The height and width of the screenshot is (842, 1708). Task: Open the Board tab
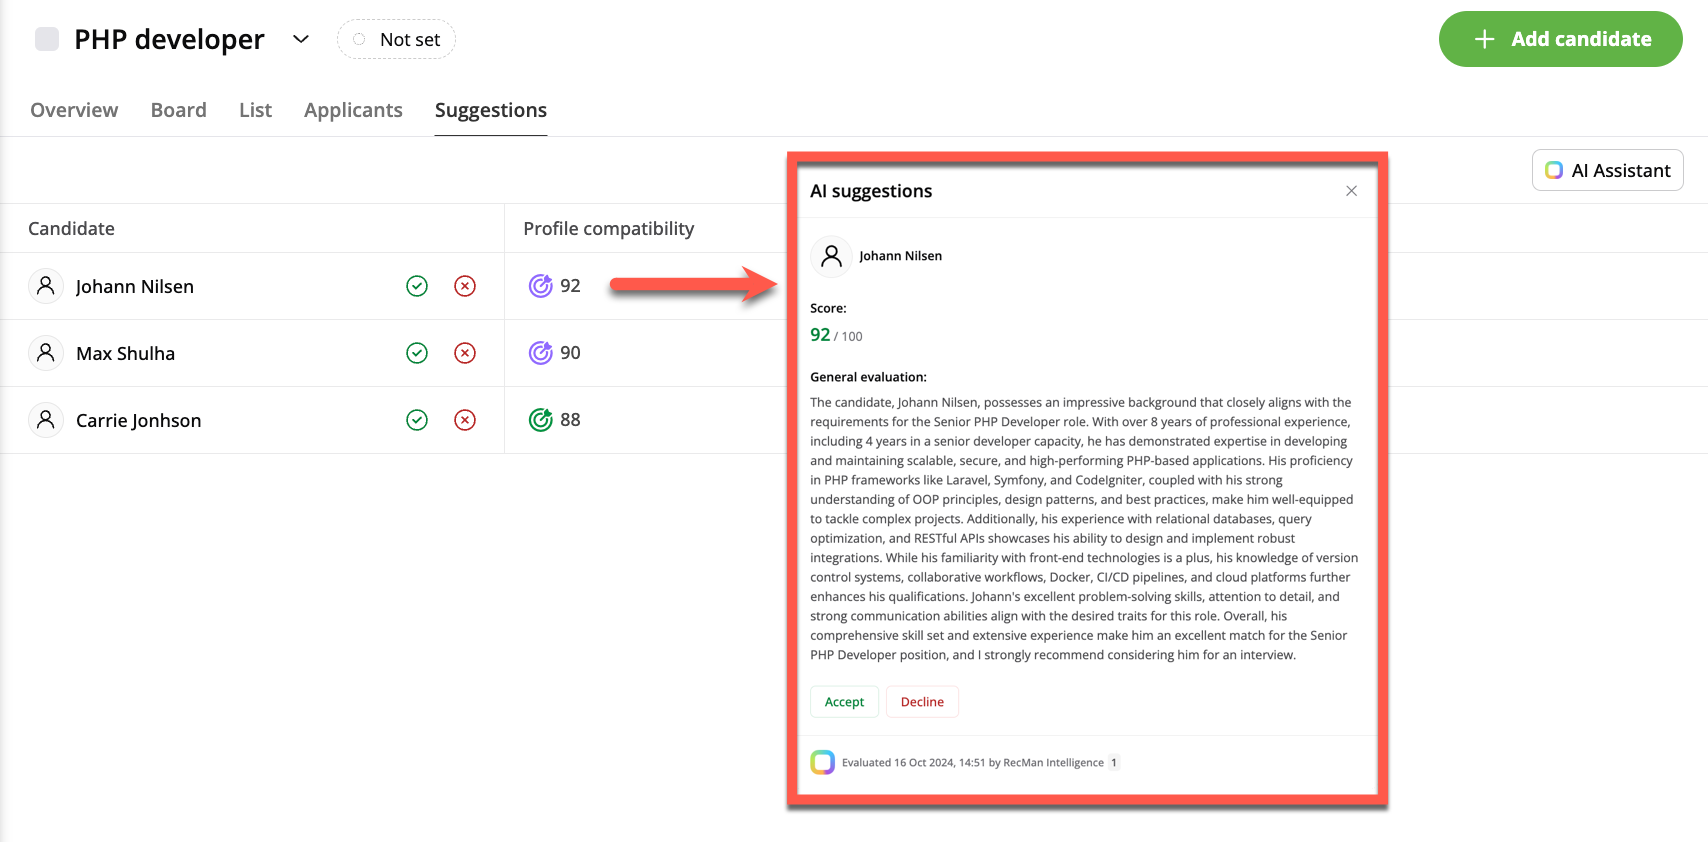pos(179,110)
